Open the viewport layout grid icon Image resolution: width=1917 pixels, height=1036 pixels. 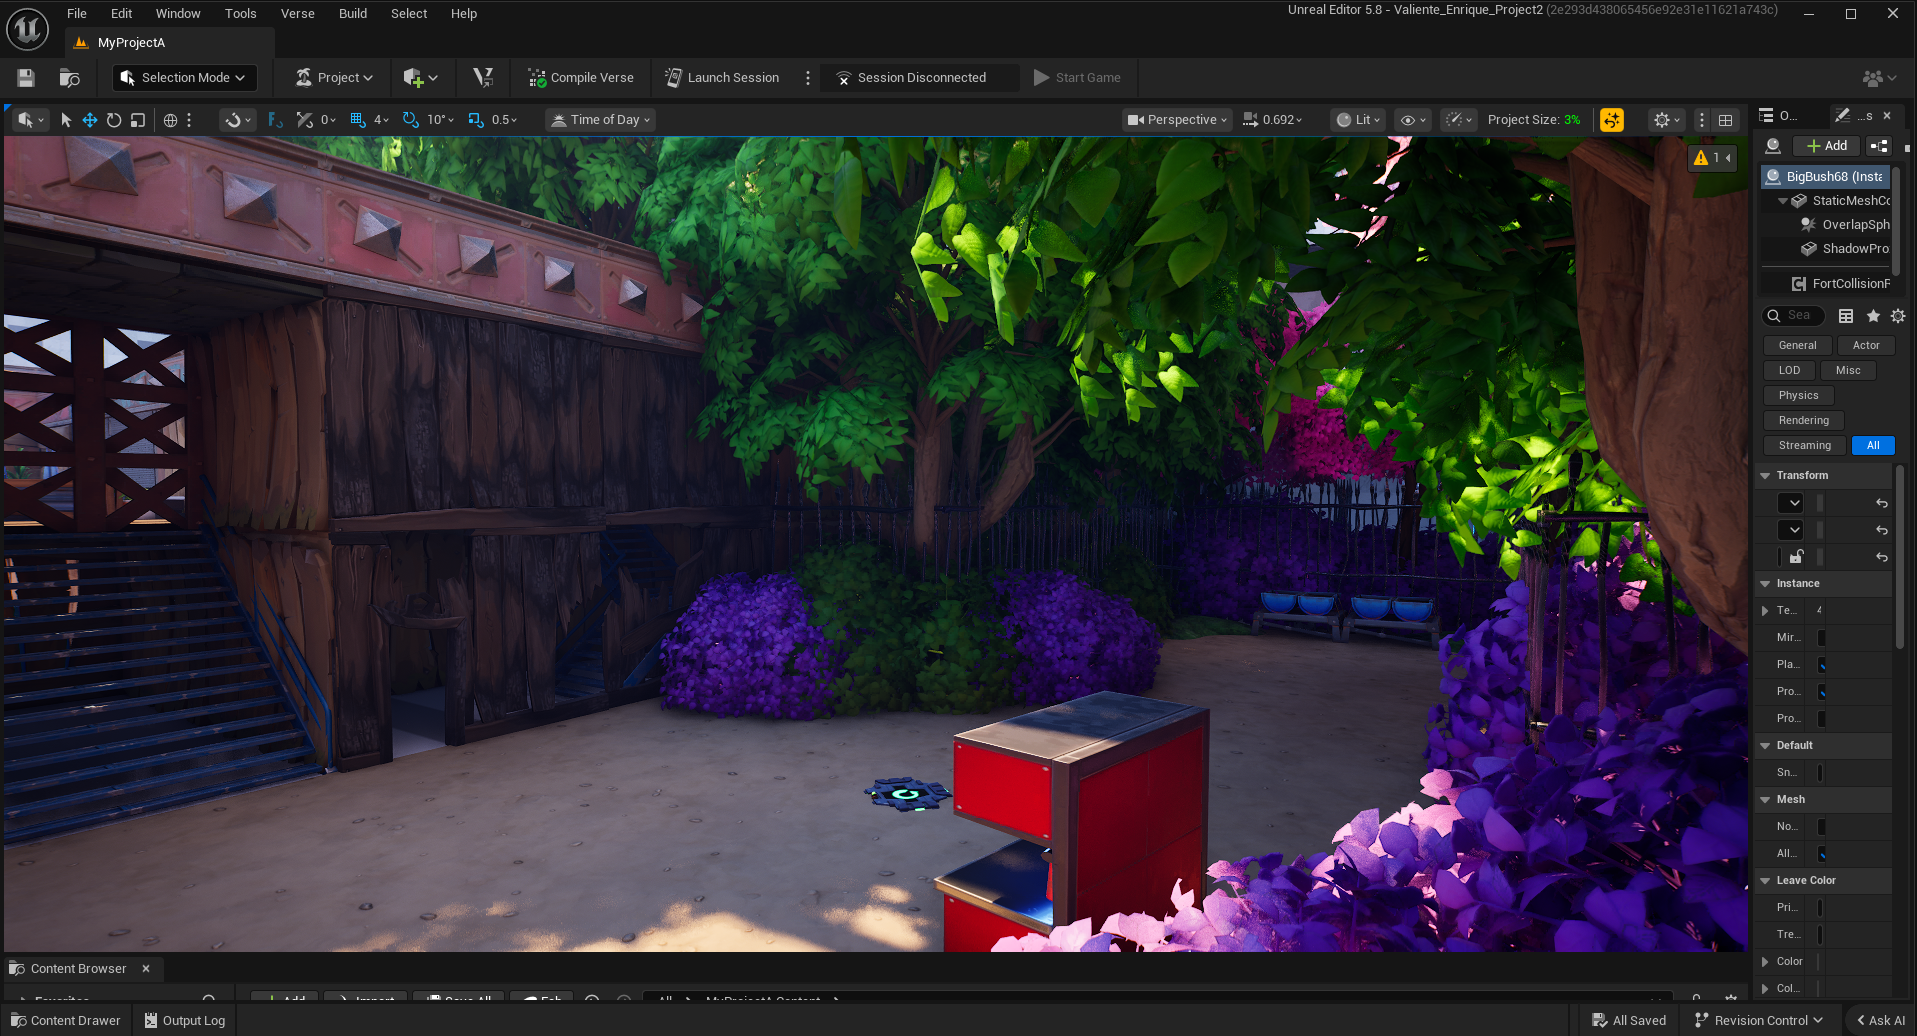click(1725, 120)
